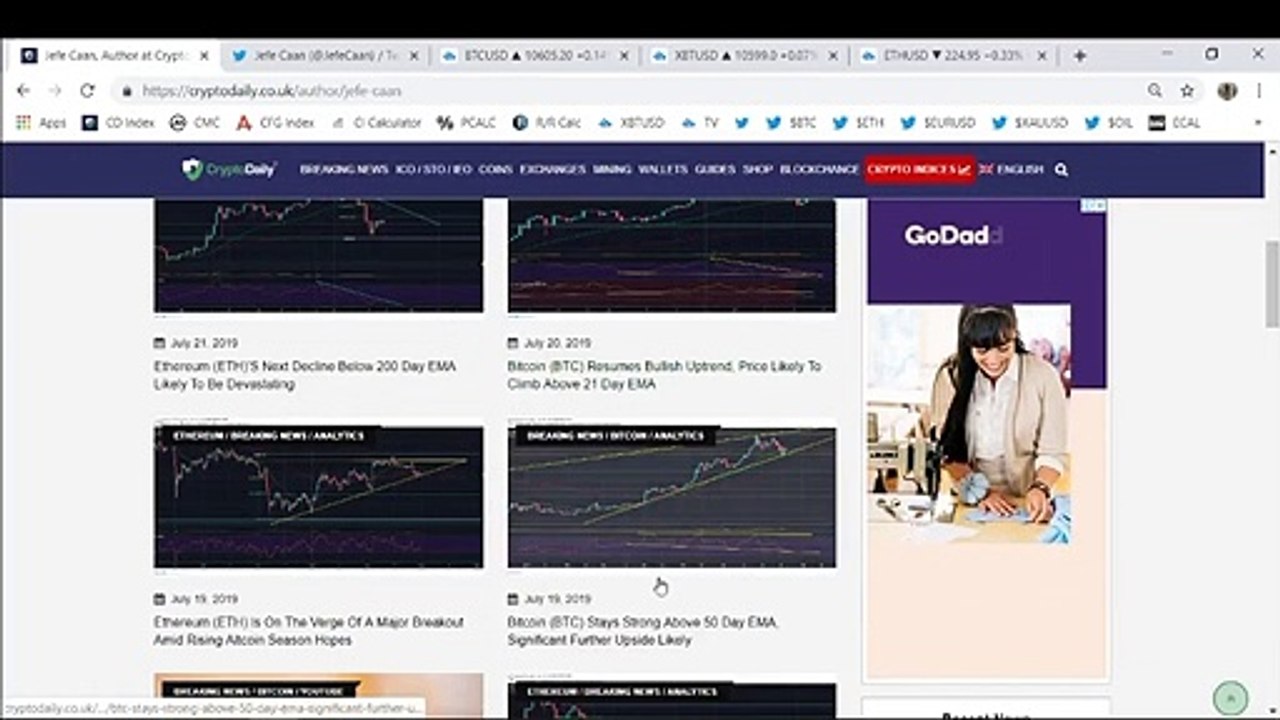This screenshot has width=1280, height=720.
Task: Open Mining menu item
Action: (612, 170)
